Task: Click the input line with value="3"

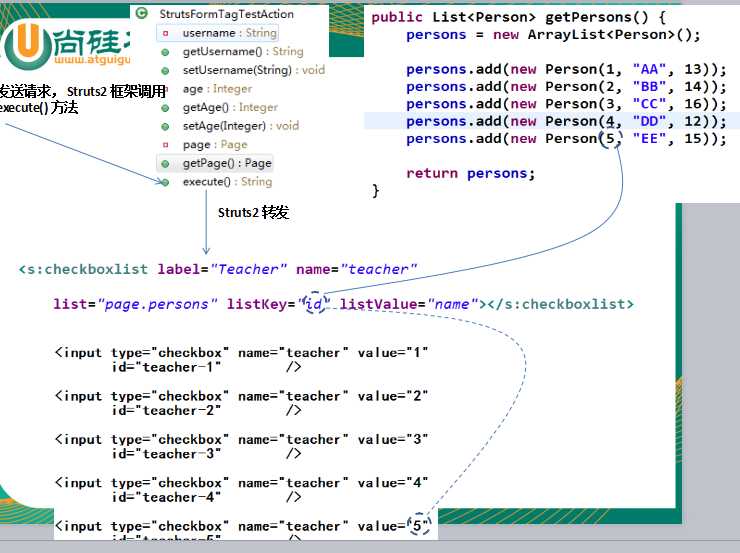Action: pos(241,439)
